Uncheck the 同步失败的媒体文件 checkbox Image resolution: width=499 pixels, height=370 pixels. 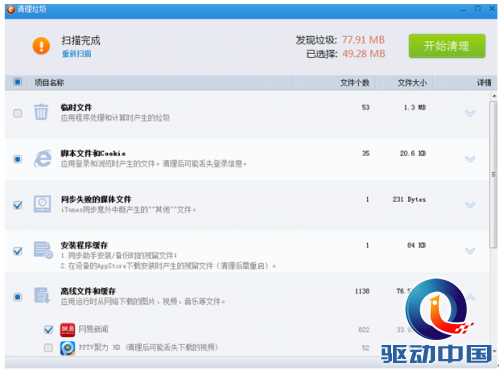pyautogui.click(x=18, y=205)
